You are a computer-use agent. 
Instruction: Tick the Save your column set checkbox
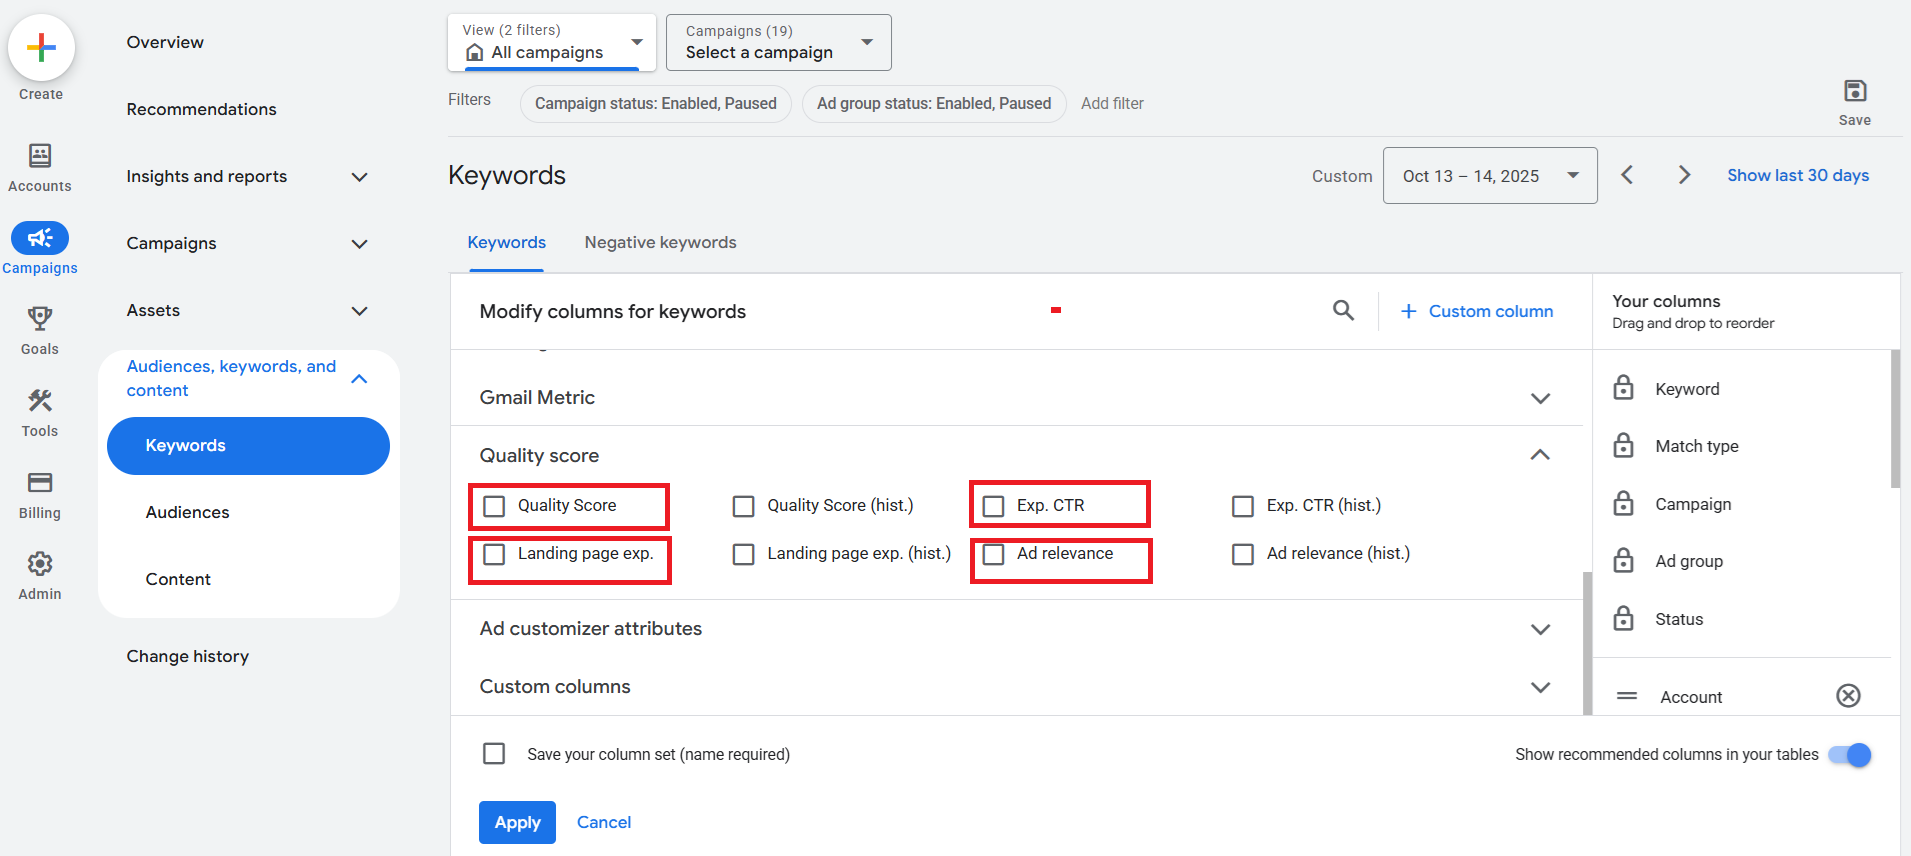coord(494,754)
